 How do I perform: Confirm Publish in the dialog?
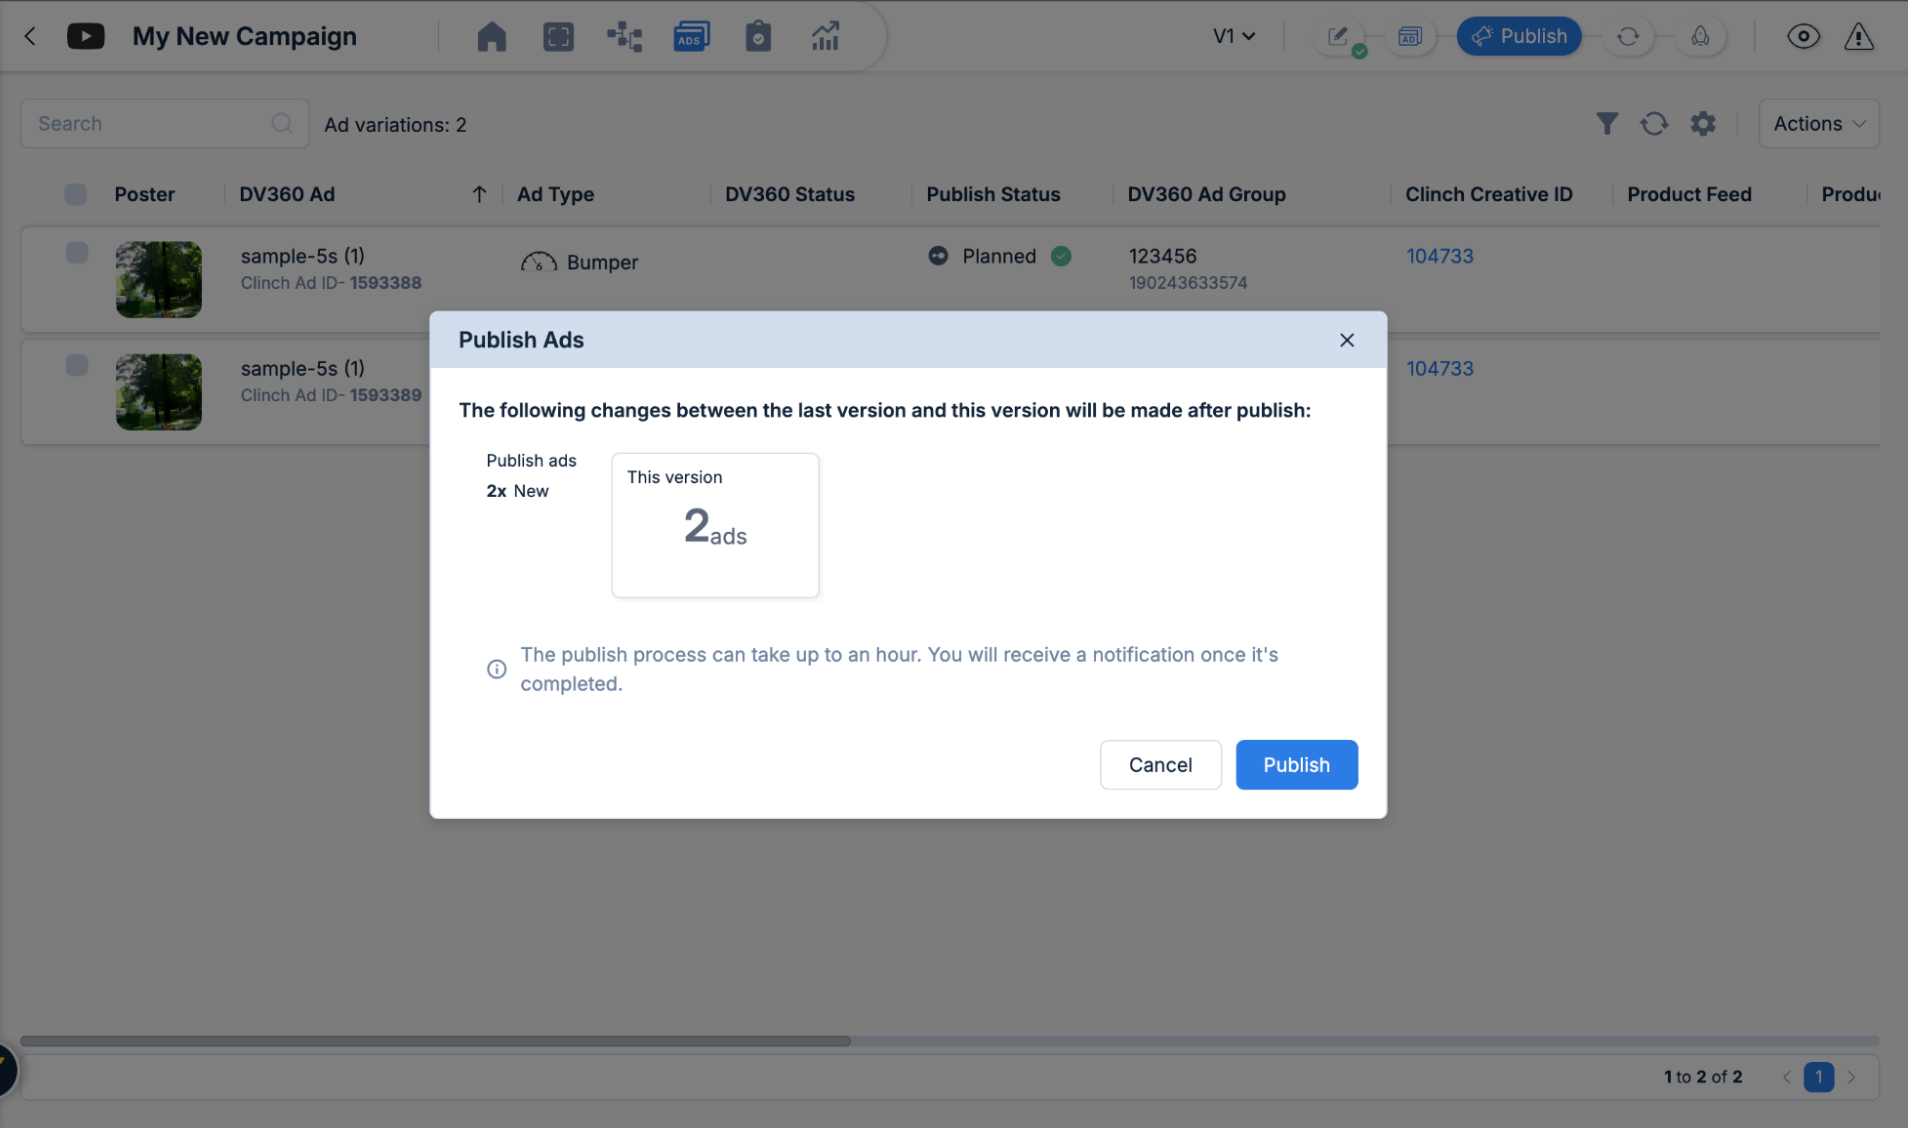(1296, 765)
